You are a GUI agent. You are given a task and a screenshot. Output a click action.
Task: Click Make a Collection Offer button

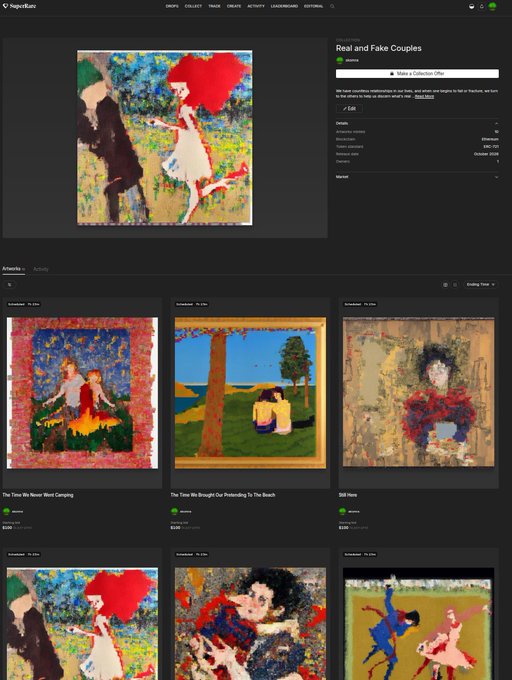click(417, 74)
